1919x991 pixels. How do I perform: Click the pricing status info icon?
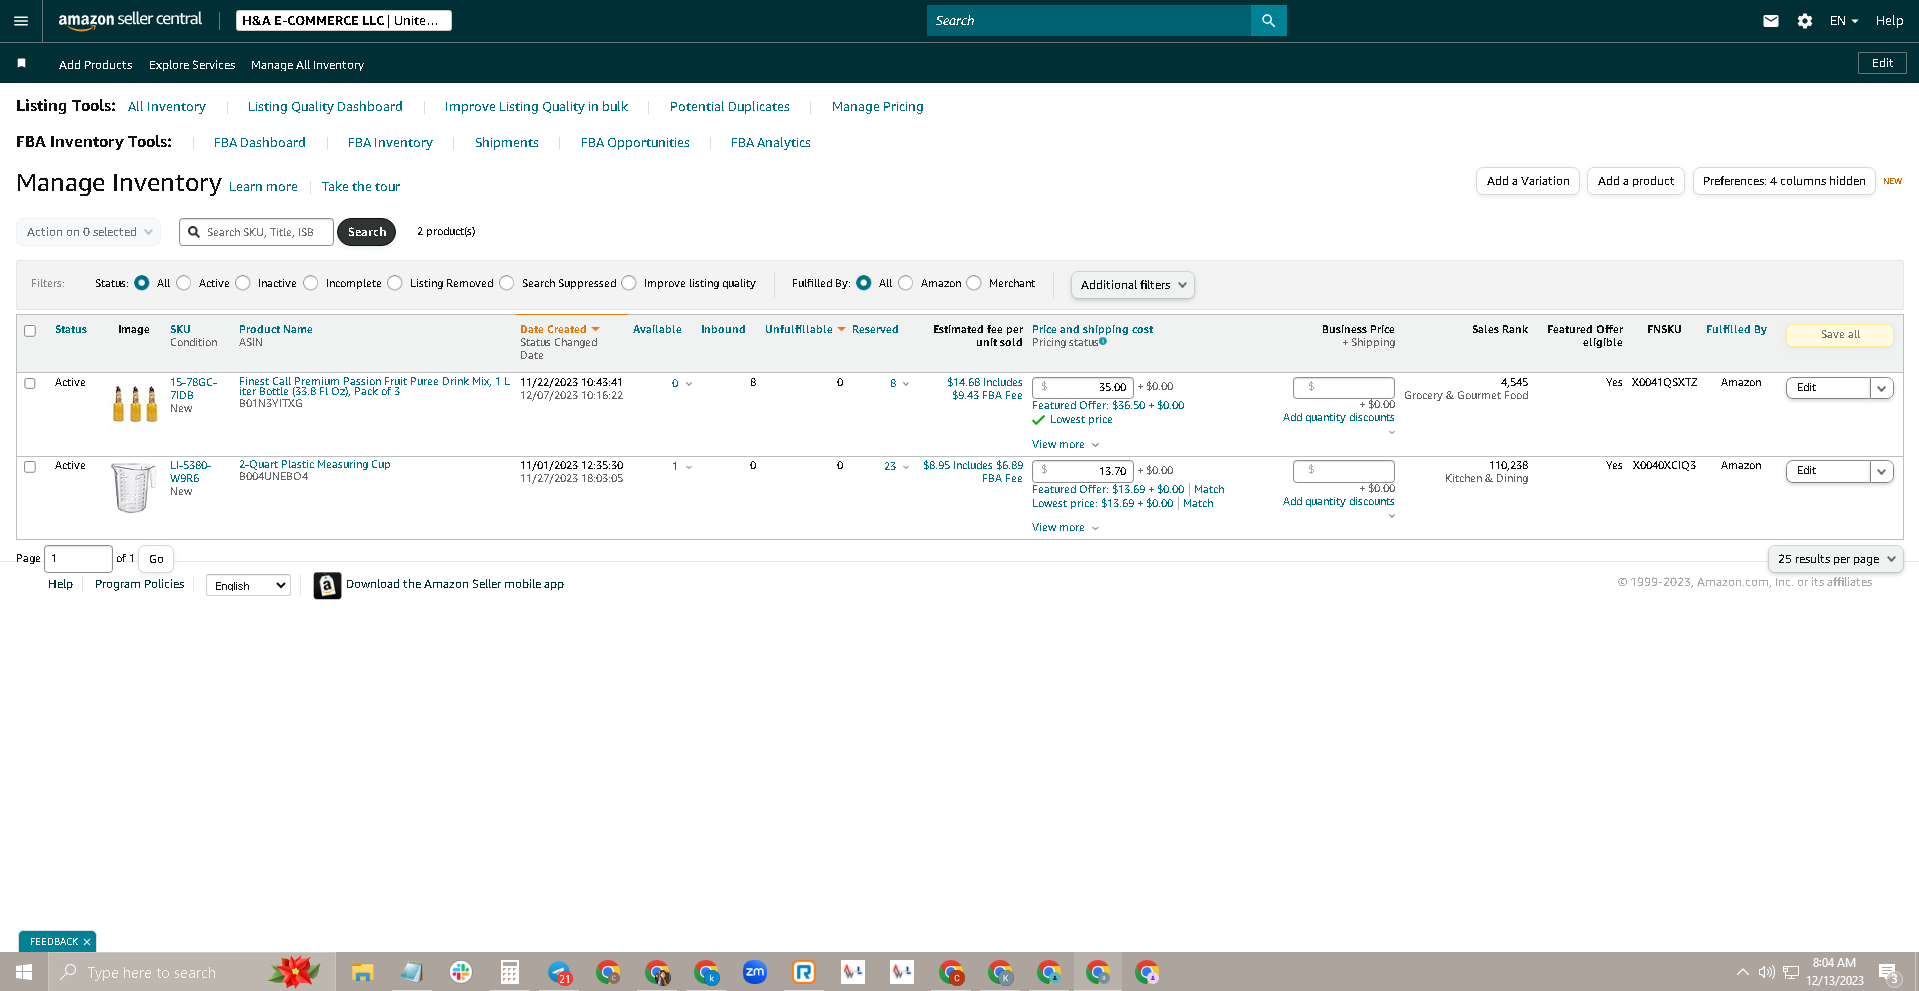coord(1103,342)
